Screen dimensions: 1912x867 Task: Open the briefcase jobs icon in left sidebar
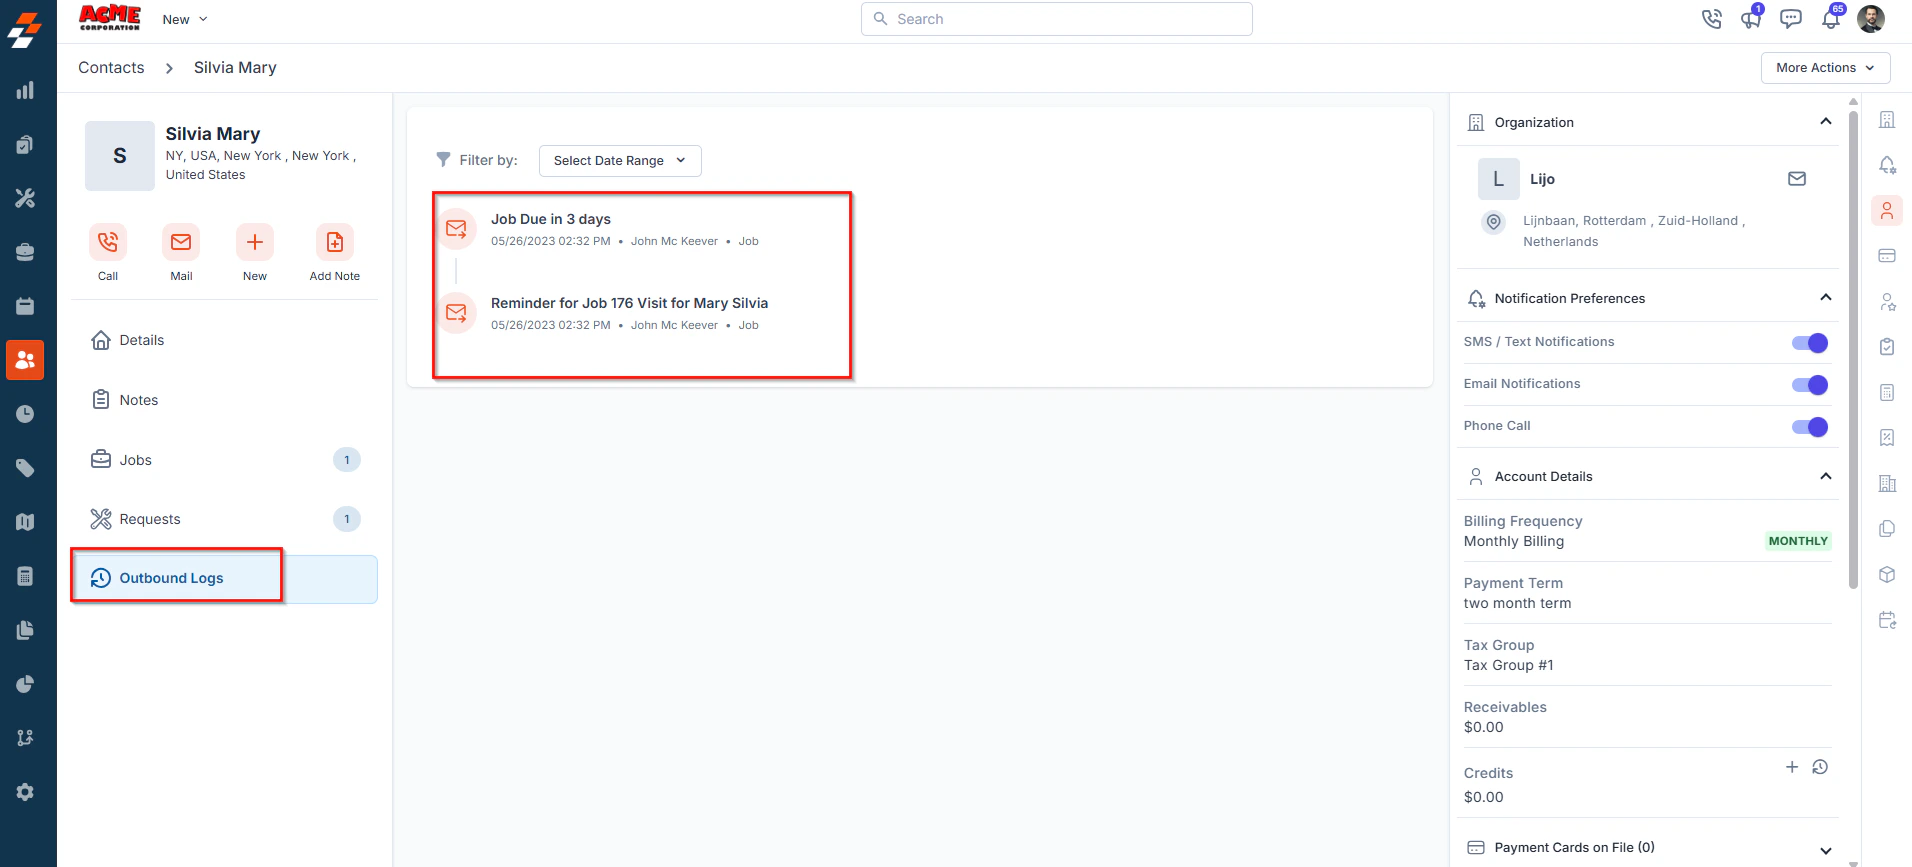coord(26,252)
